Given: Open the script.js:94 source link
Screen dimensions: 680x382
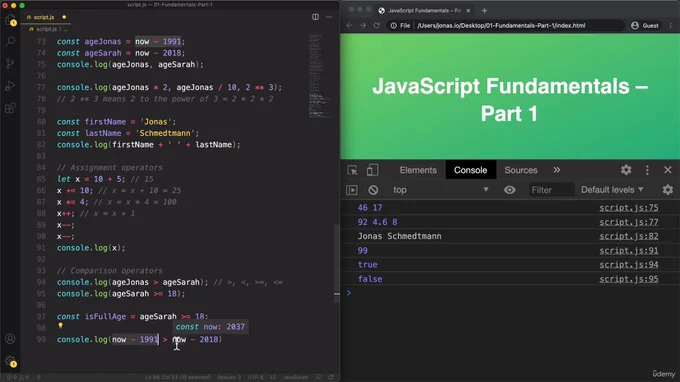Looking at the screenshot, I should click(629, 264).
